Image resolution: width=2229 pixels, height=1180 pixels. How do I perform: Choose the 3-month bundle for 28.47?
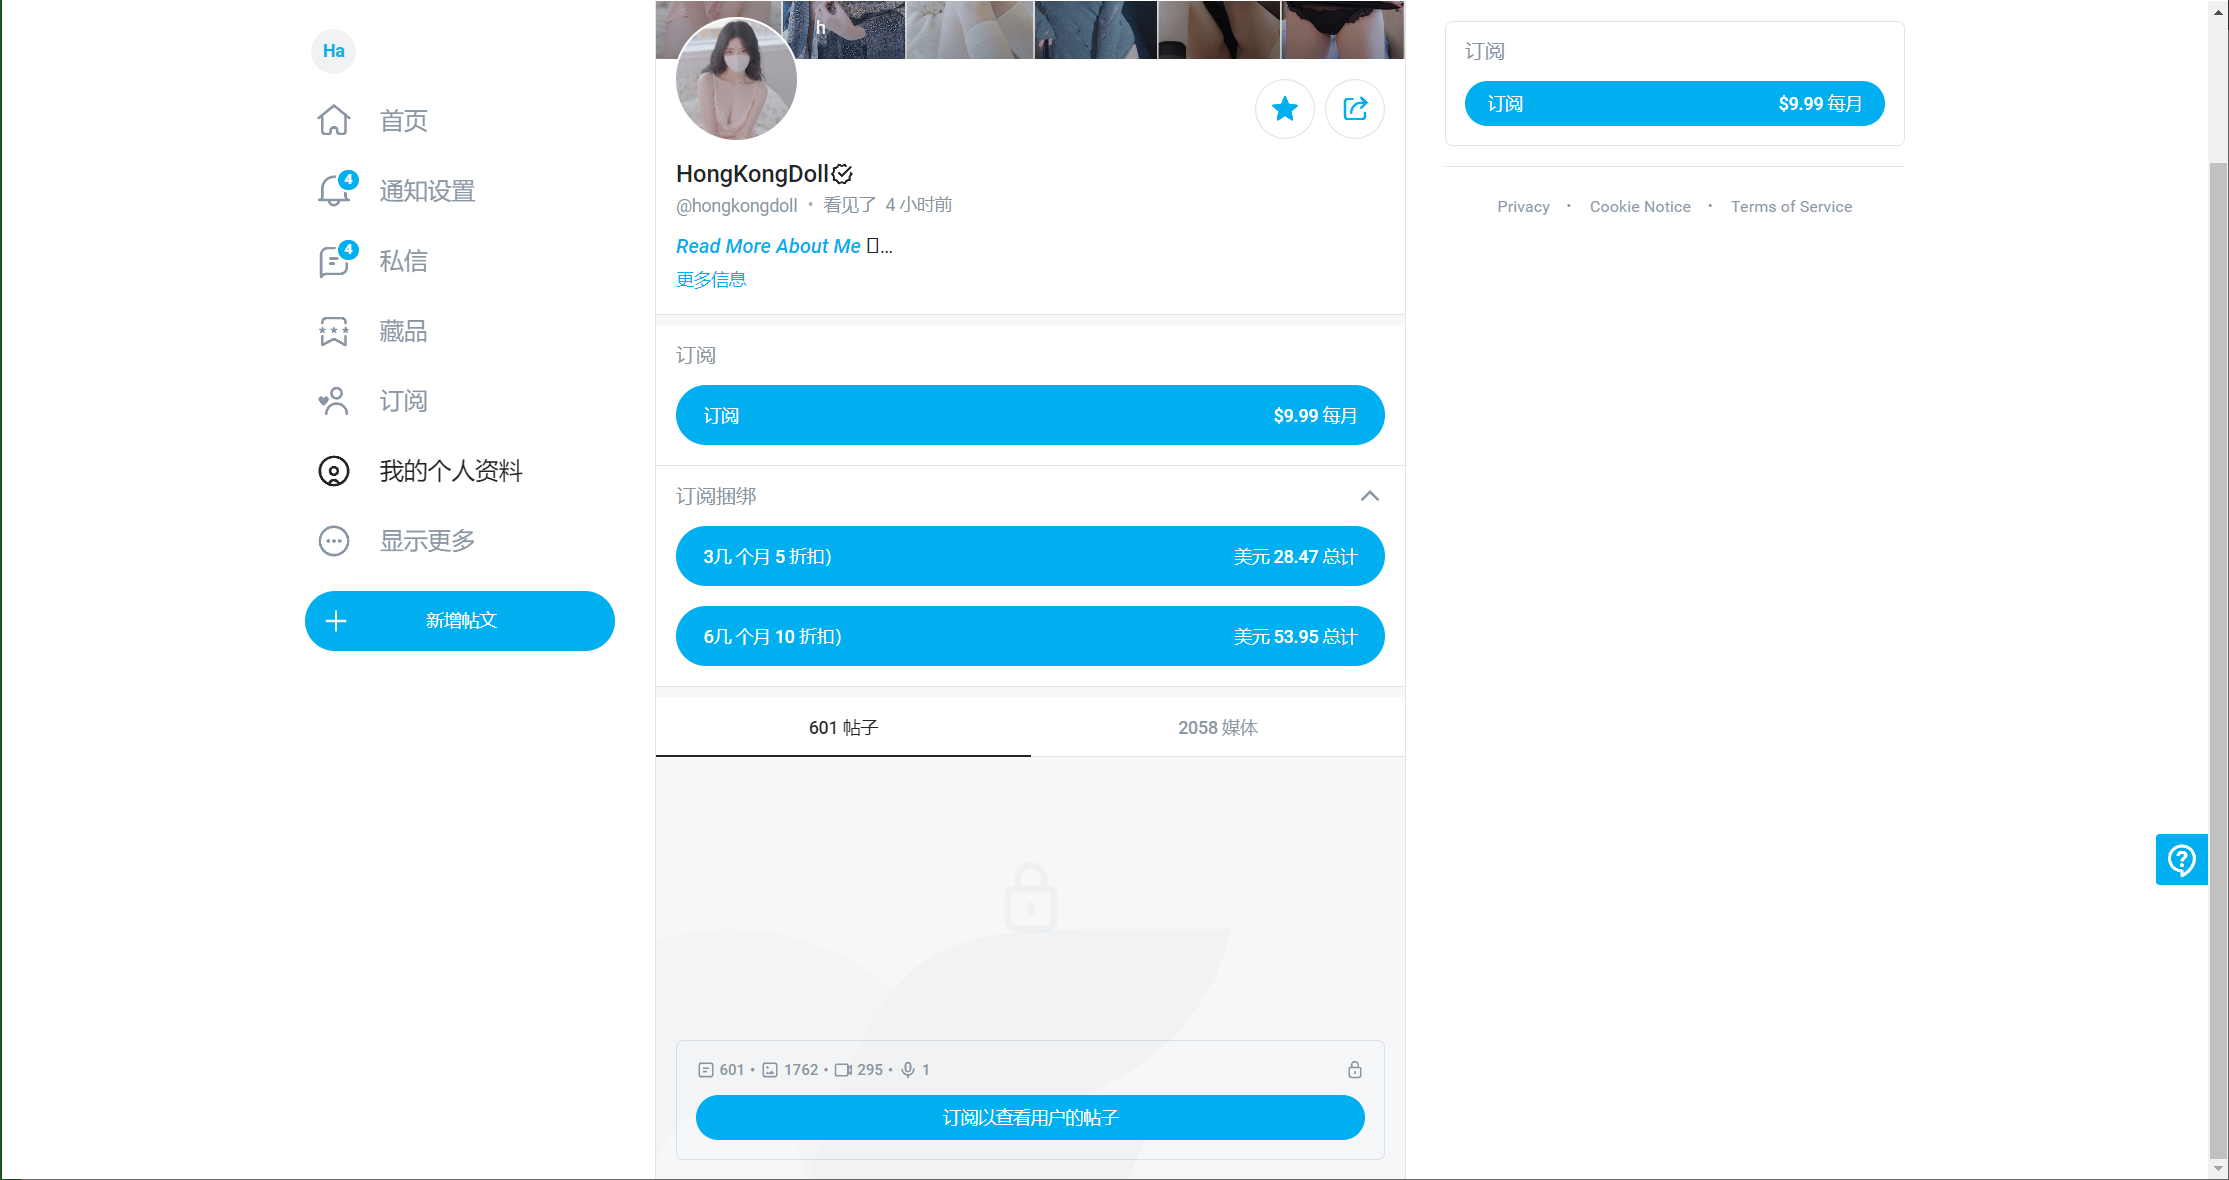[1030, 556]
